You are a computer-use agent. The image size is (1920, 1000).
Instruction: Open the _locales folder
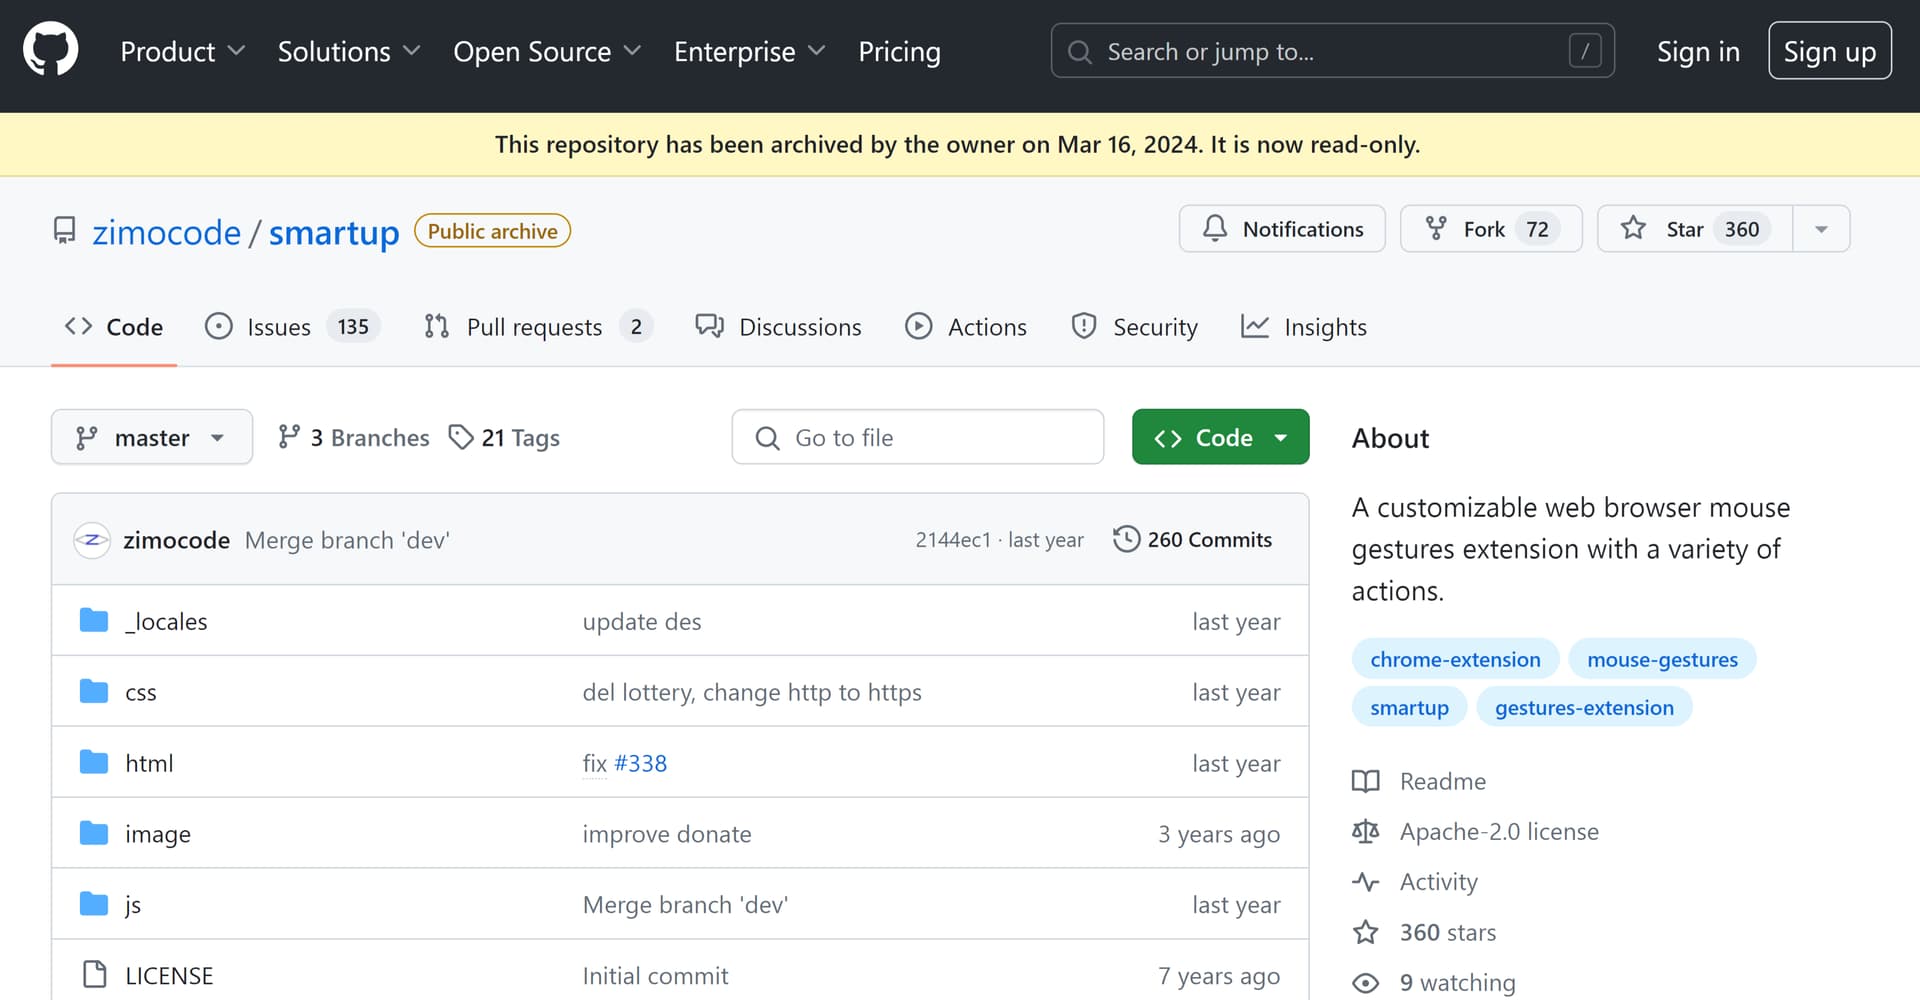tap(166, 621)
